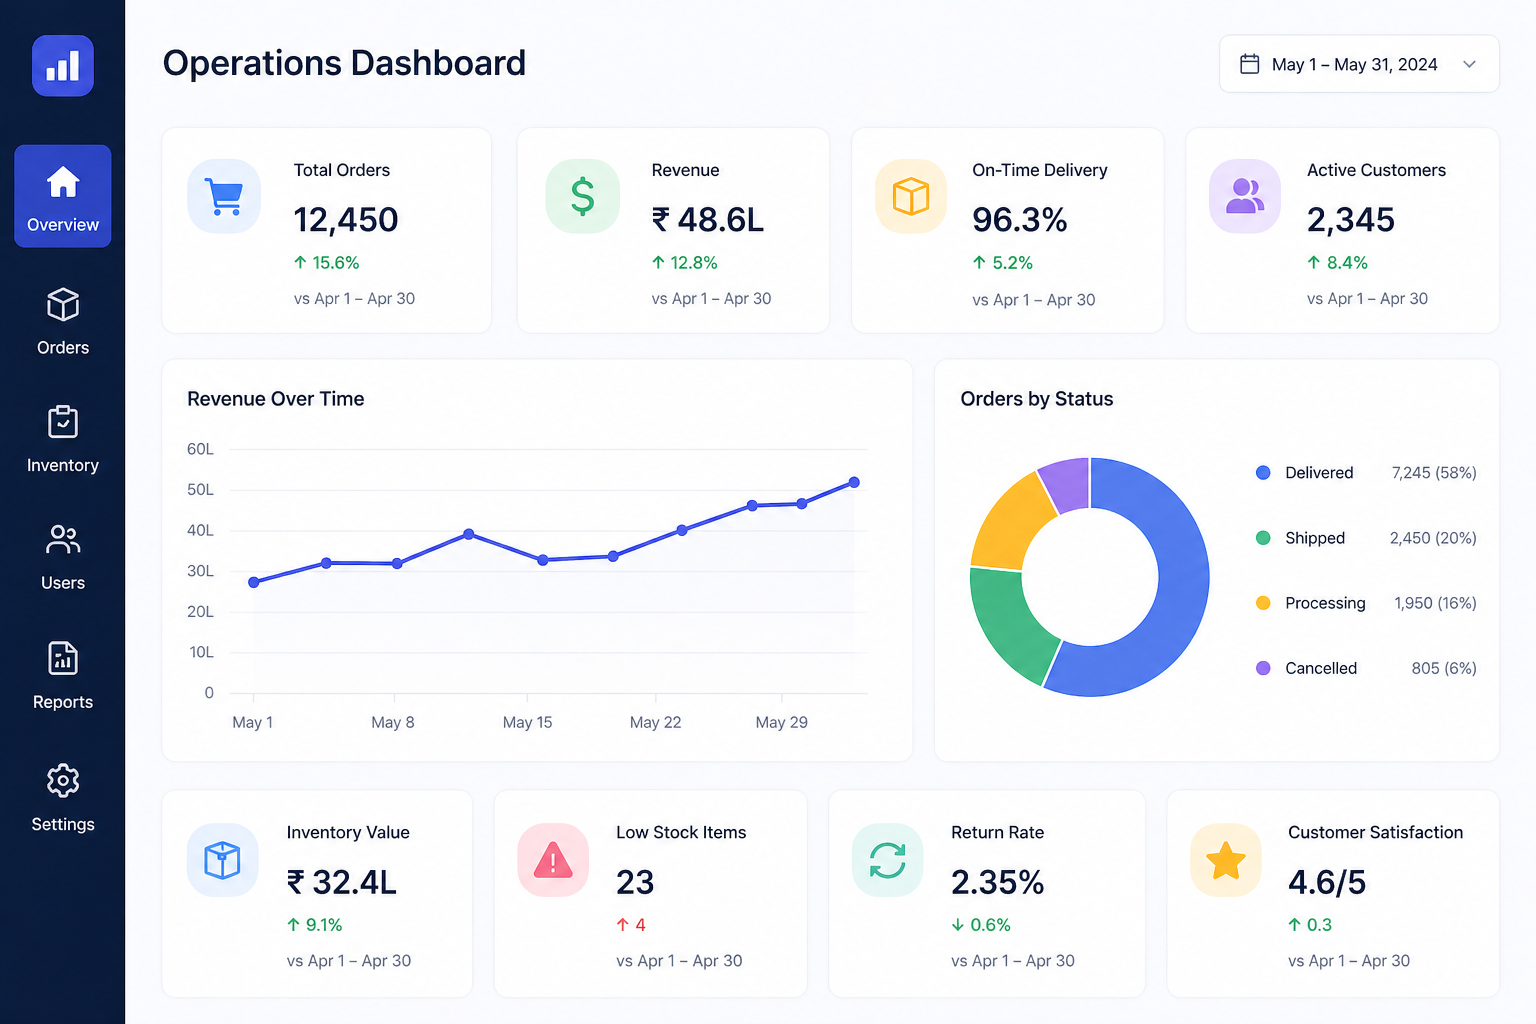Click the bar chart app logo
The height and width of the screenshot is (1024, 1536).
[x=63, y=66]
